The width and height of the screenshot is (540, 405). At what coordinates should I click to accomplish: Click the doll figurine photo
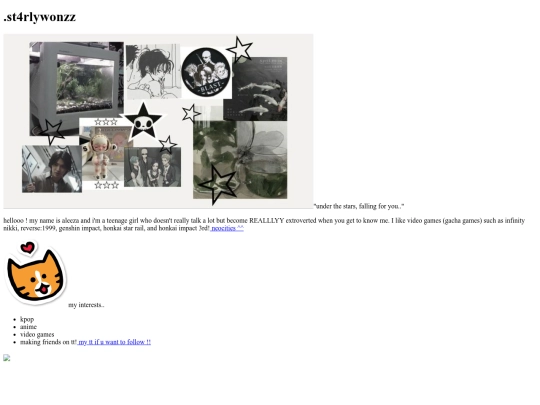[102, 153]
